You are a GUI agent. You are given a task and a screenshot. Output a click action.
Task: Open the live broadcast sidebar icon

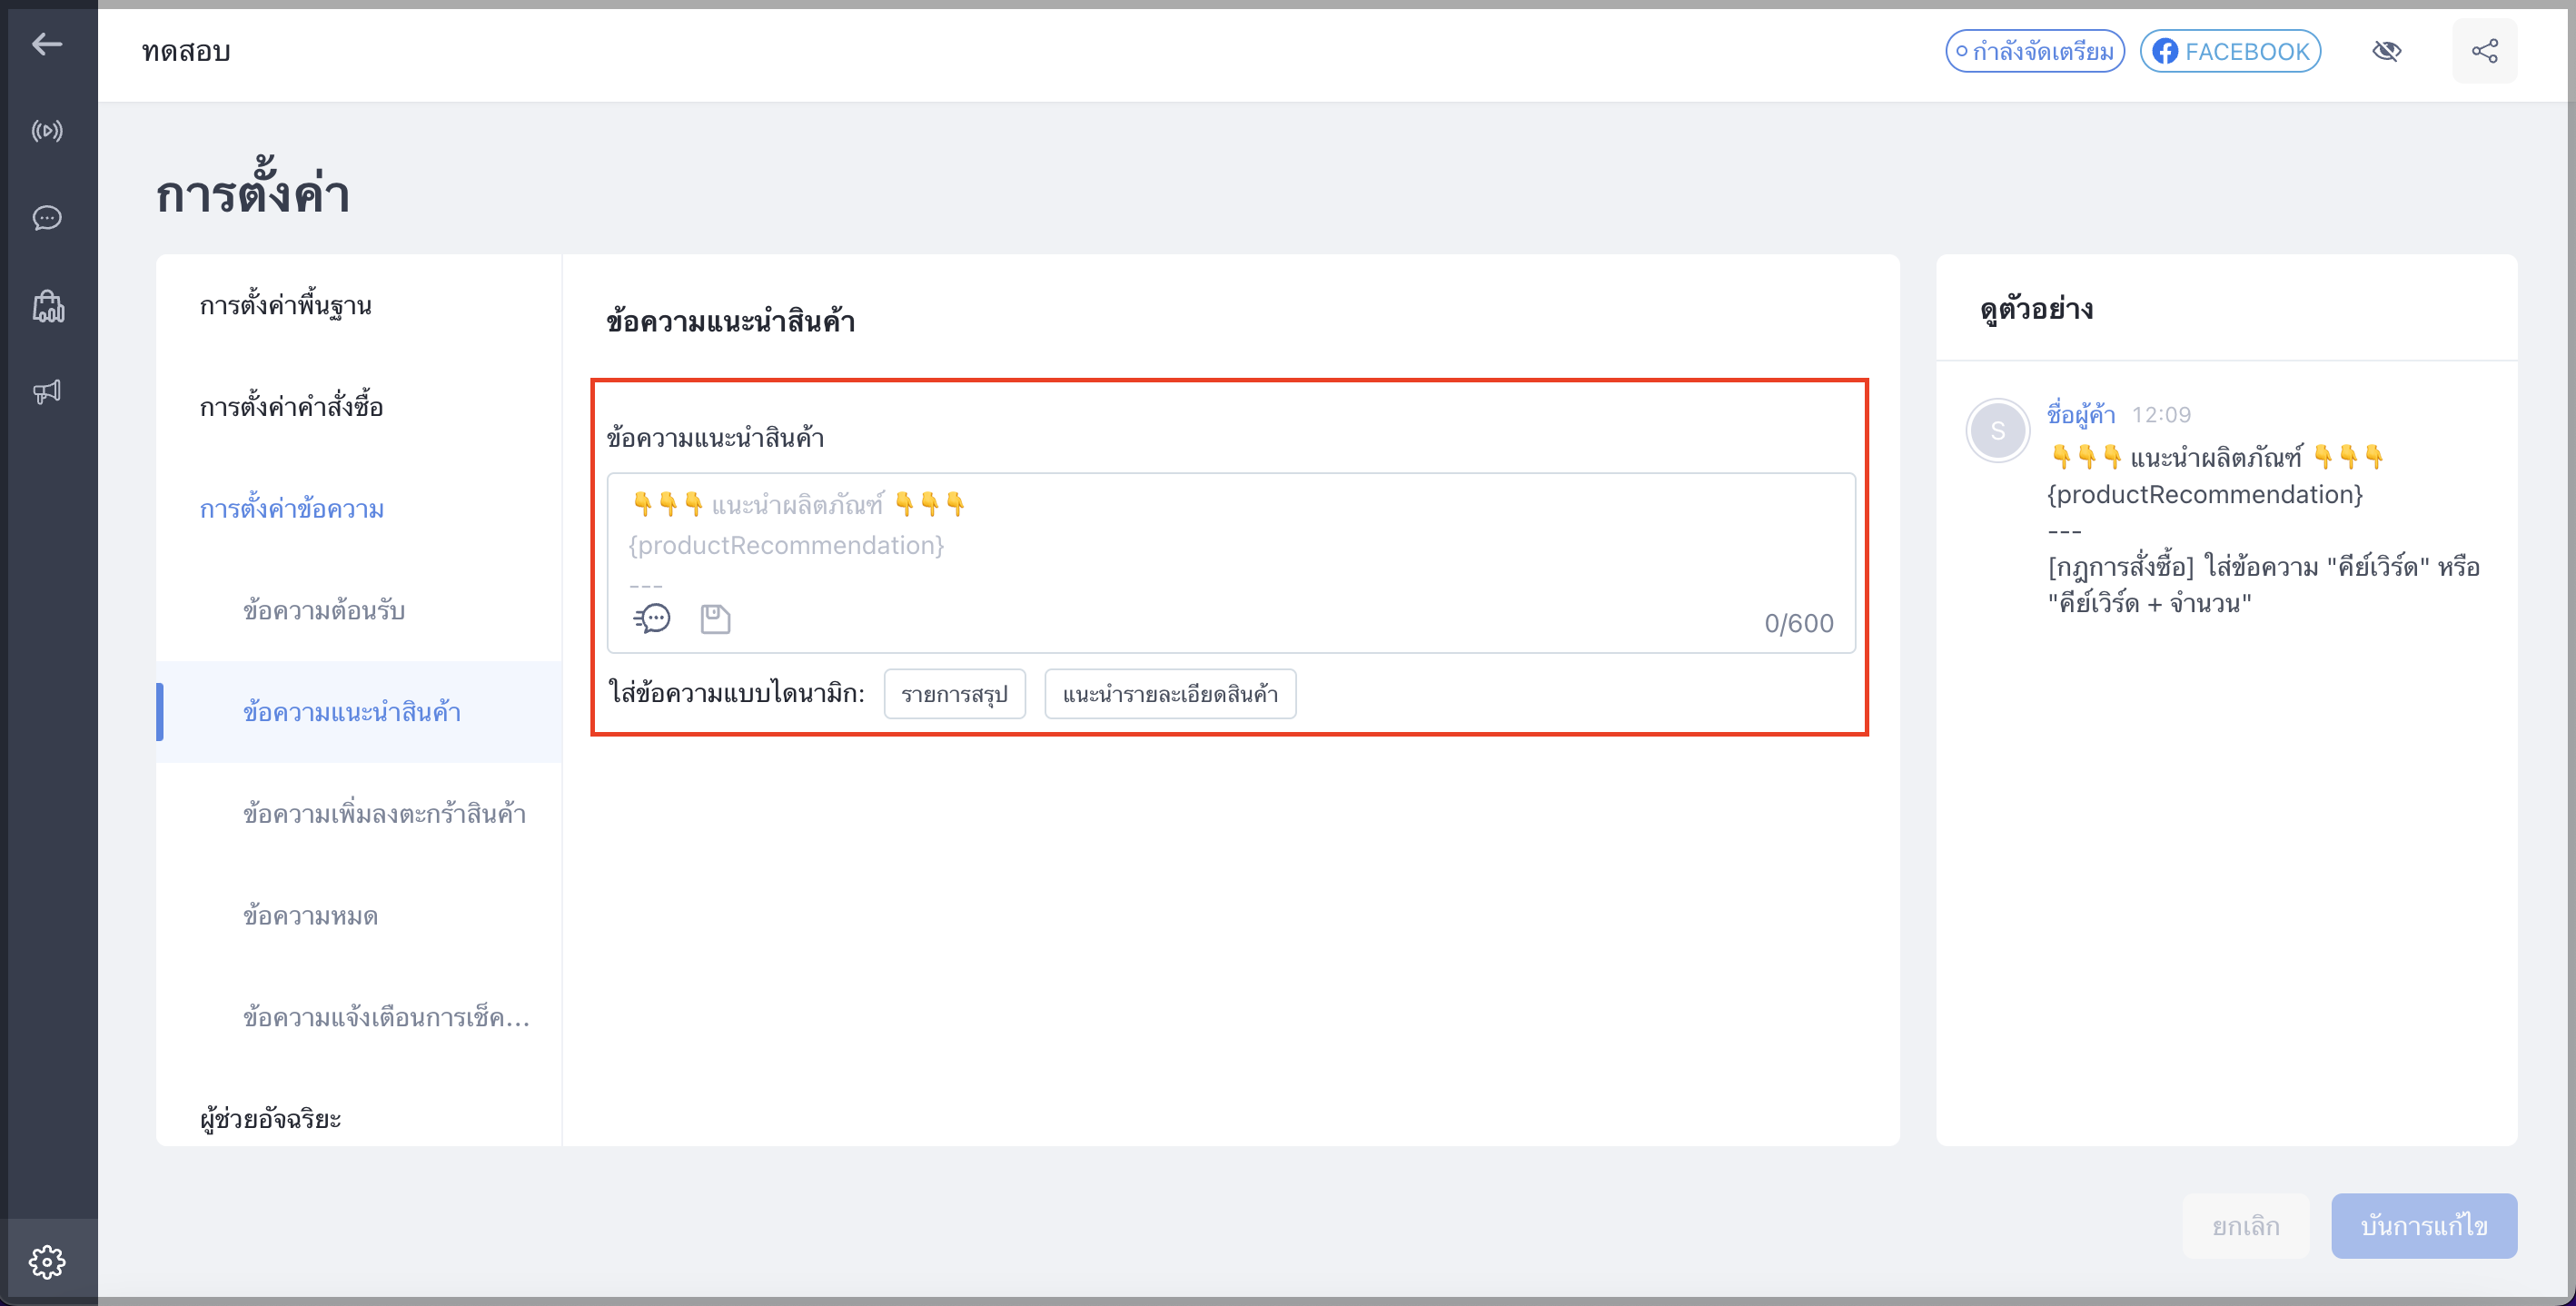47,131
